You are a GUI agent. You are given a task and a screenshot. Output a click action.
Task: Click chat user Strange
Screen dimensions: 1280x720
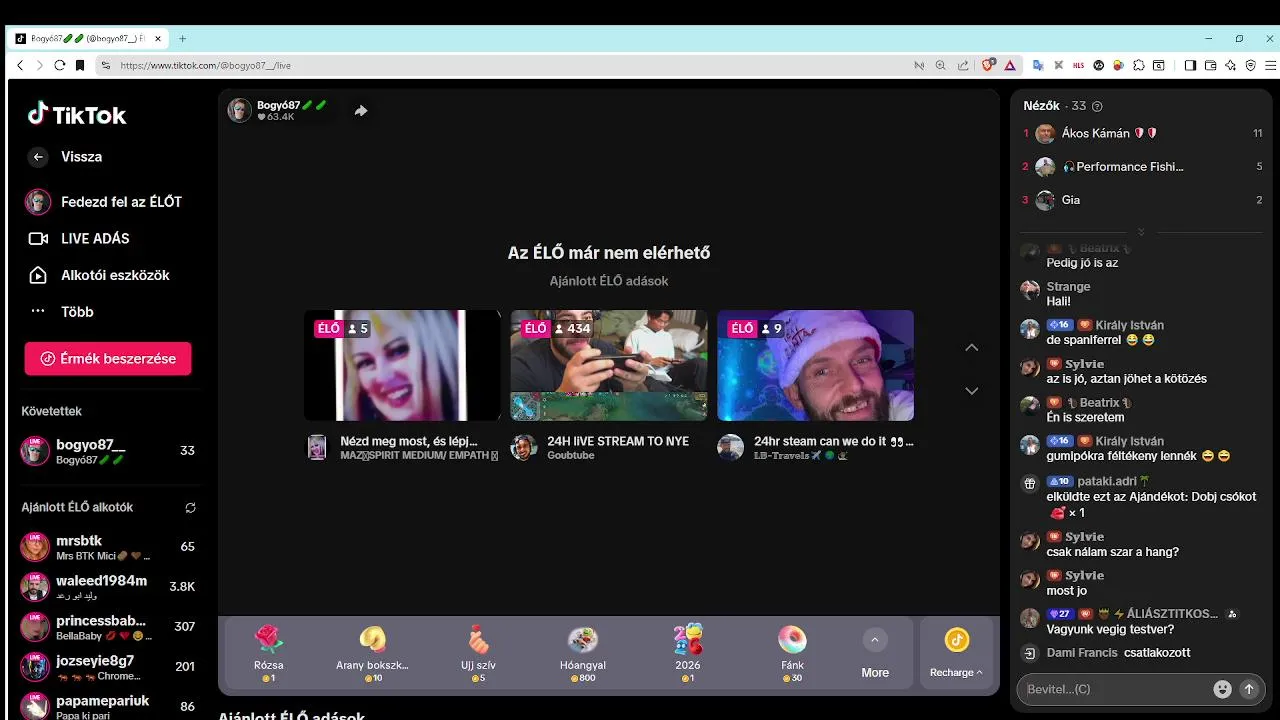click(x=1068, y=287)
